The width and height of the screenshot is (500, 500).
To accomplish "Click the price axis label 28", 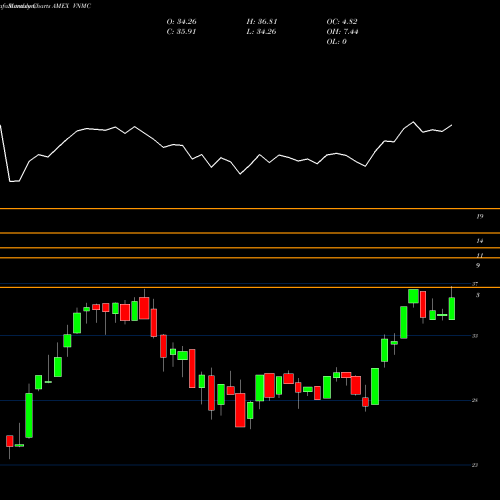I will pyautogui.click(x=475, y=400).
